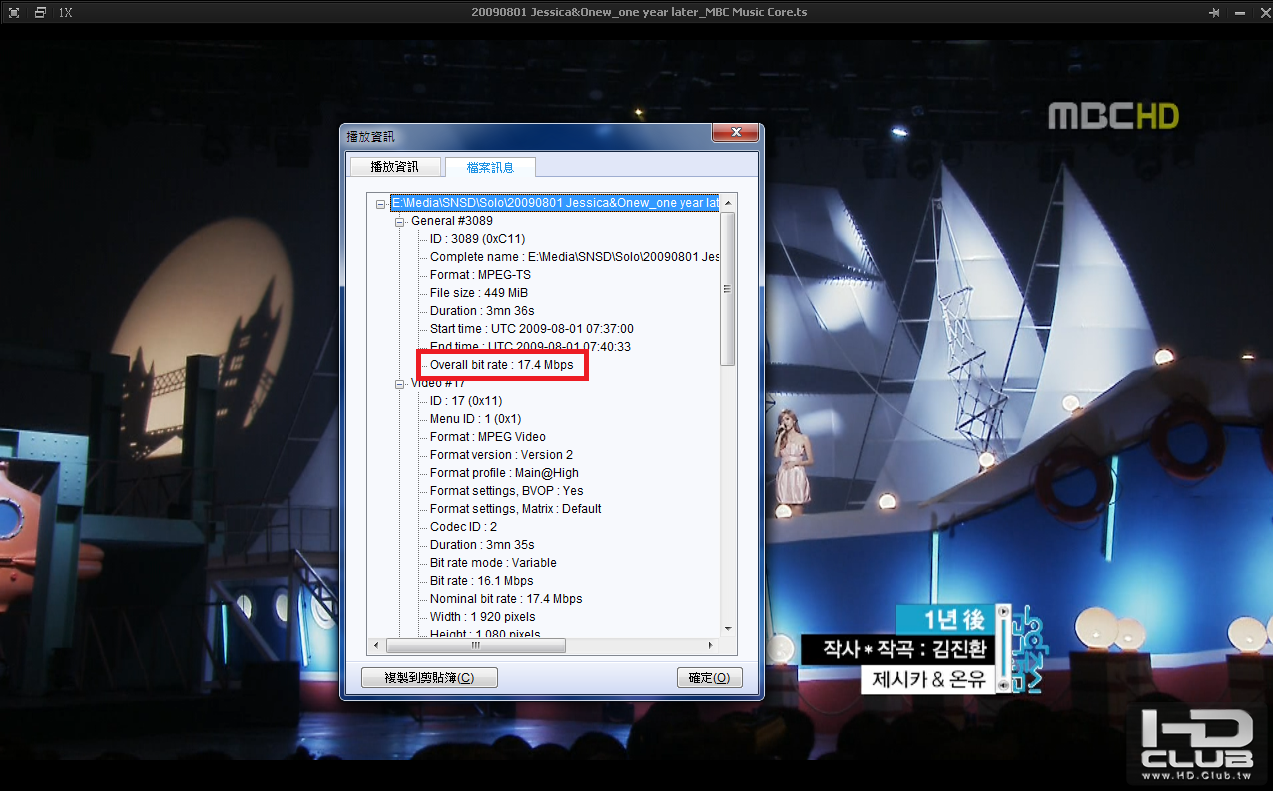This screenshot has width=1273, height=791.
Task: Confirm the dialog with 確定(O) button
Action: point(710,678)
